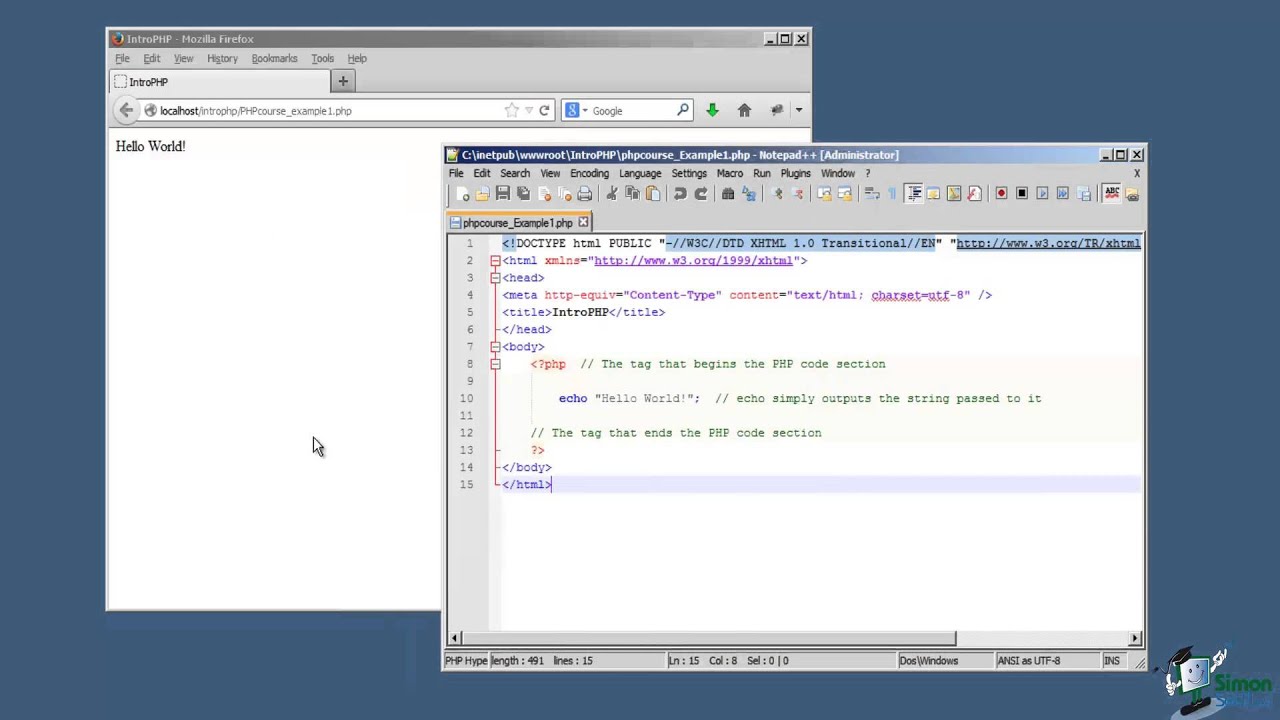The height and width of the screenshot is (720, 1280).
Task: Toggle the Word Wrap toolbar icon
Action: [871, 193]
